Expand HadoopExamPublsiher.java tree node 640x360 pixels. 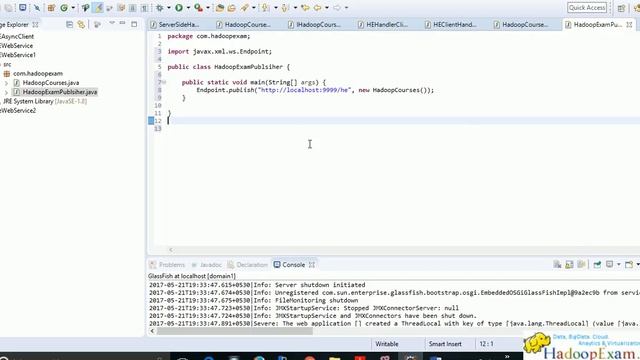pos(6,92)
